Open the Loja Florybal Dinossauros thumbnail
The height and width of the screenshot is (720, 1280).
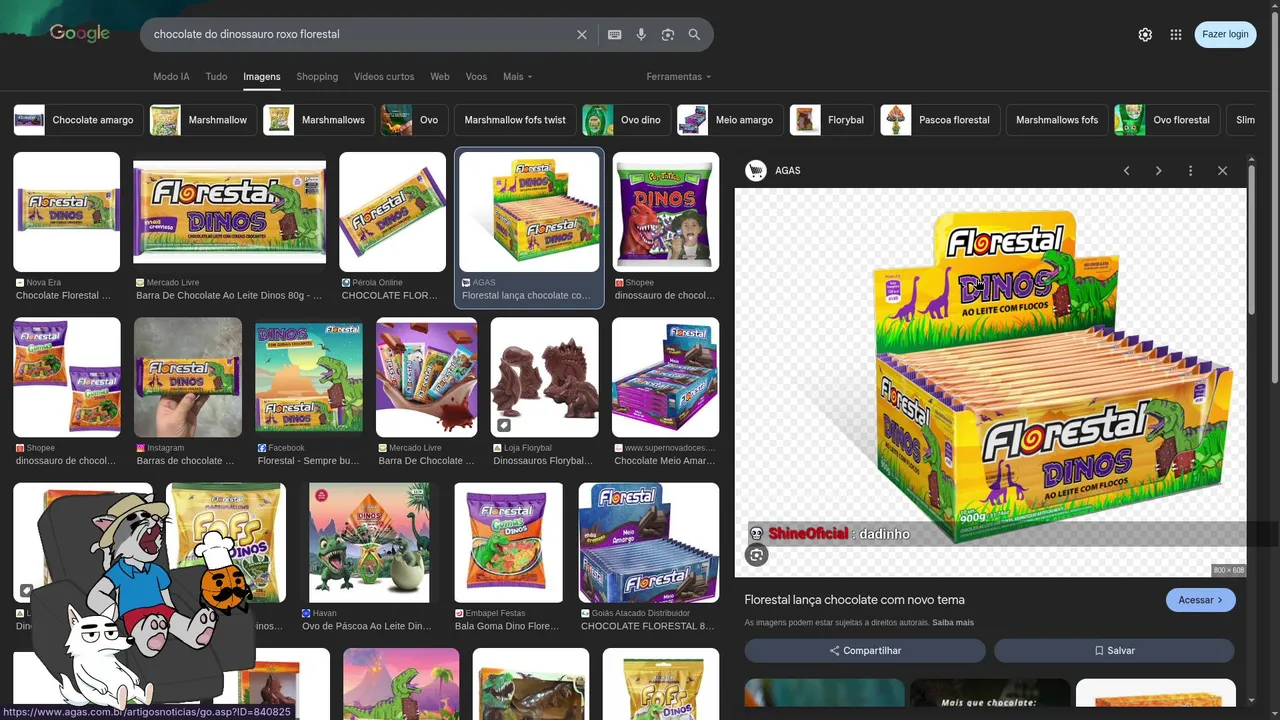click(545, 378)
